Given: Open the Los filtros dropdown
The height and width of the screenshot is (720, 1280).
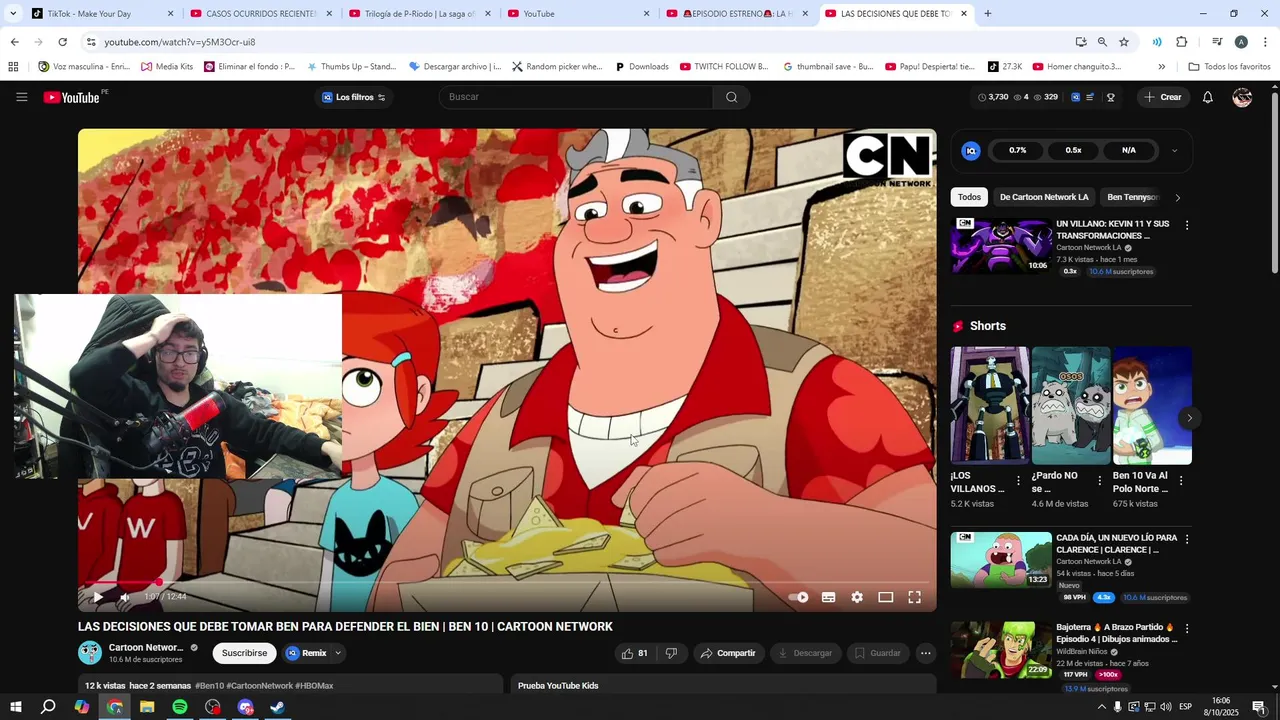Looking at the screenshot, I should tap(354, 97).
